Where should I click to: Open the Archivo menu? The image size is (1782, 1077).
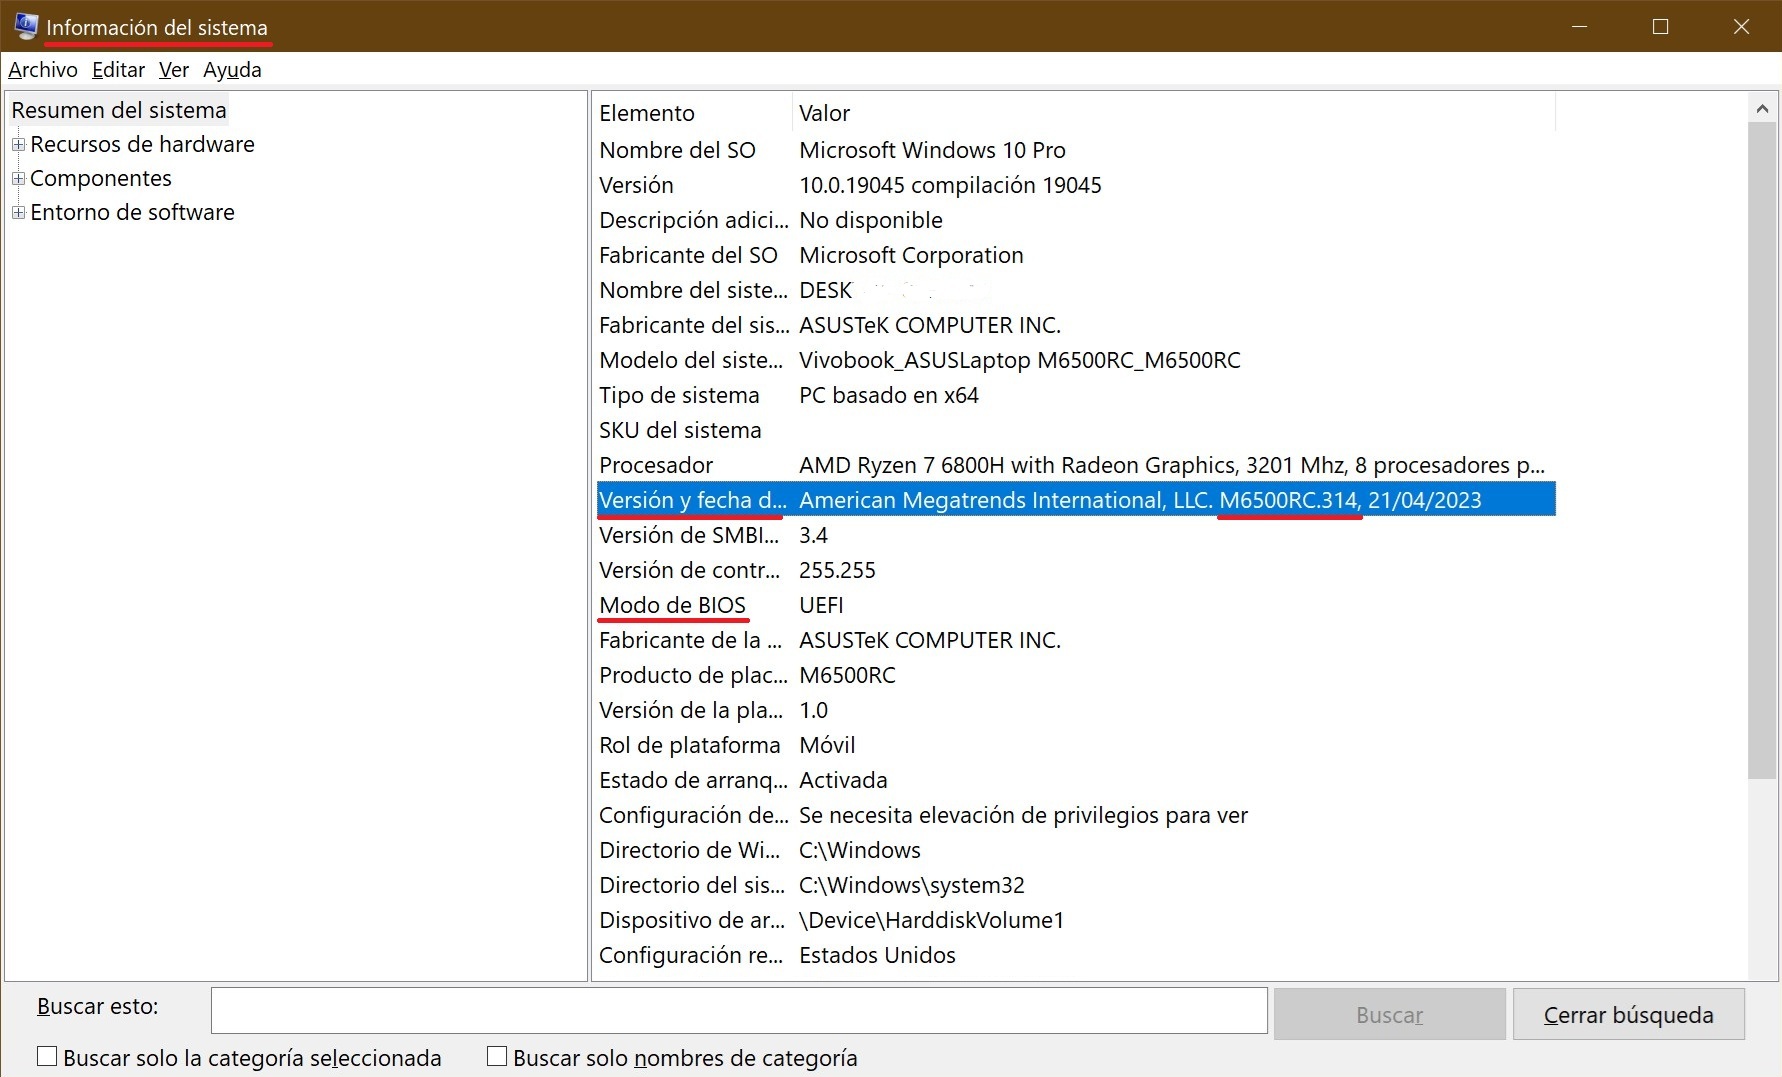pyautogui.click(x=43, y=70)
